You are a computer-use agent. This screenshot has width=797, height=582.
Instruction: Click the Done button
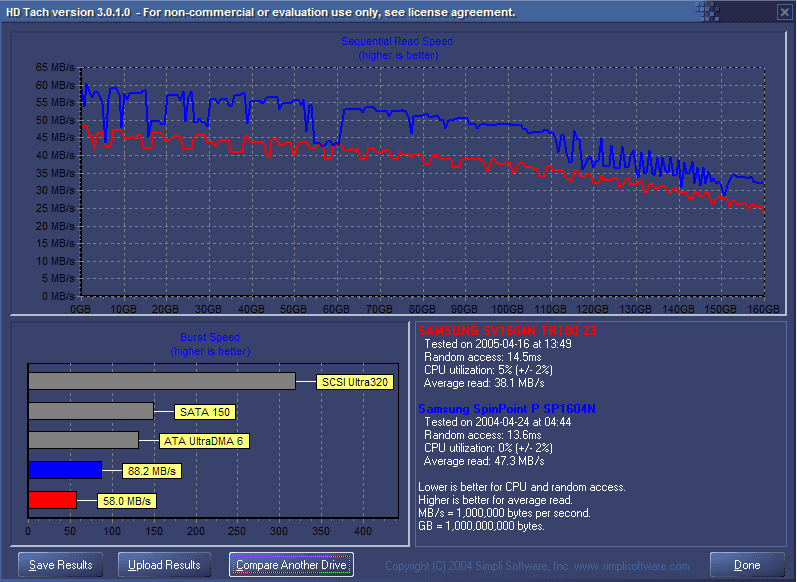click(x=747, y=565)
